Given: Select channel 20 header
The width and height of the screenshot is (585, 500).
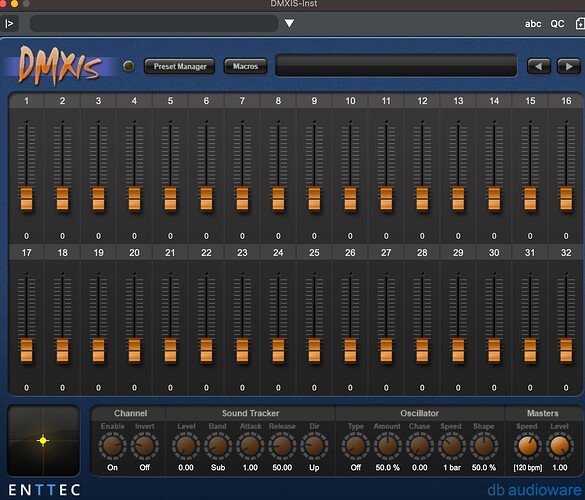Looking at the screenshot, I should (x=134, y=253).
